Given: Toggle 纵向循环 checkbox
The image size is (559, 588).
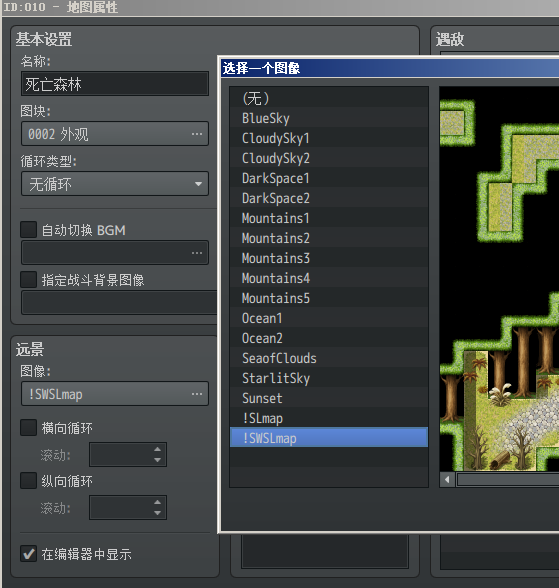Looking at the screenshot, I should [x=28, y=481].
